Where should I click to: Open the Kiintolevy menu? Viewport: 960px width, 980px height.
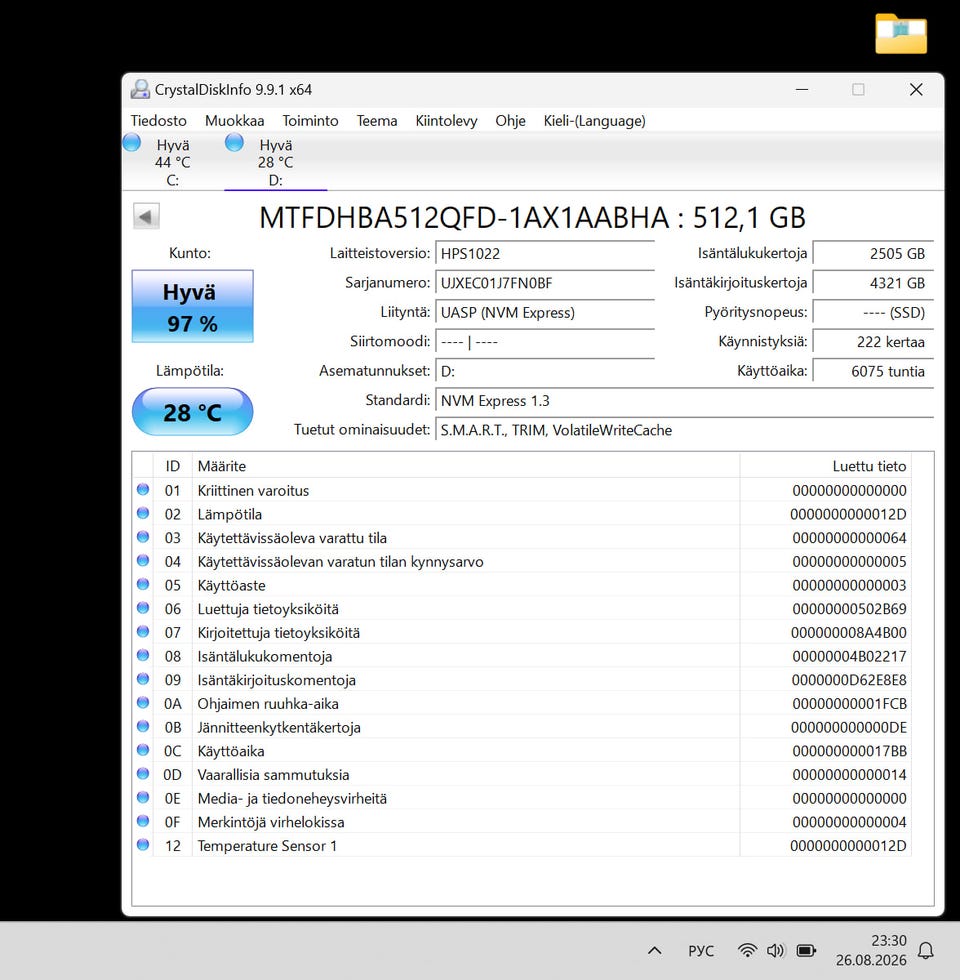click(x=446, y=121)
